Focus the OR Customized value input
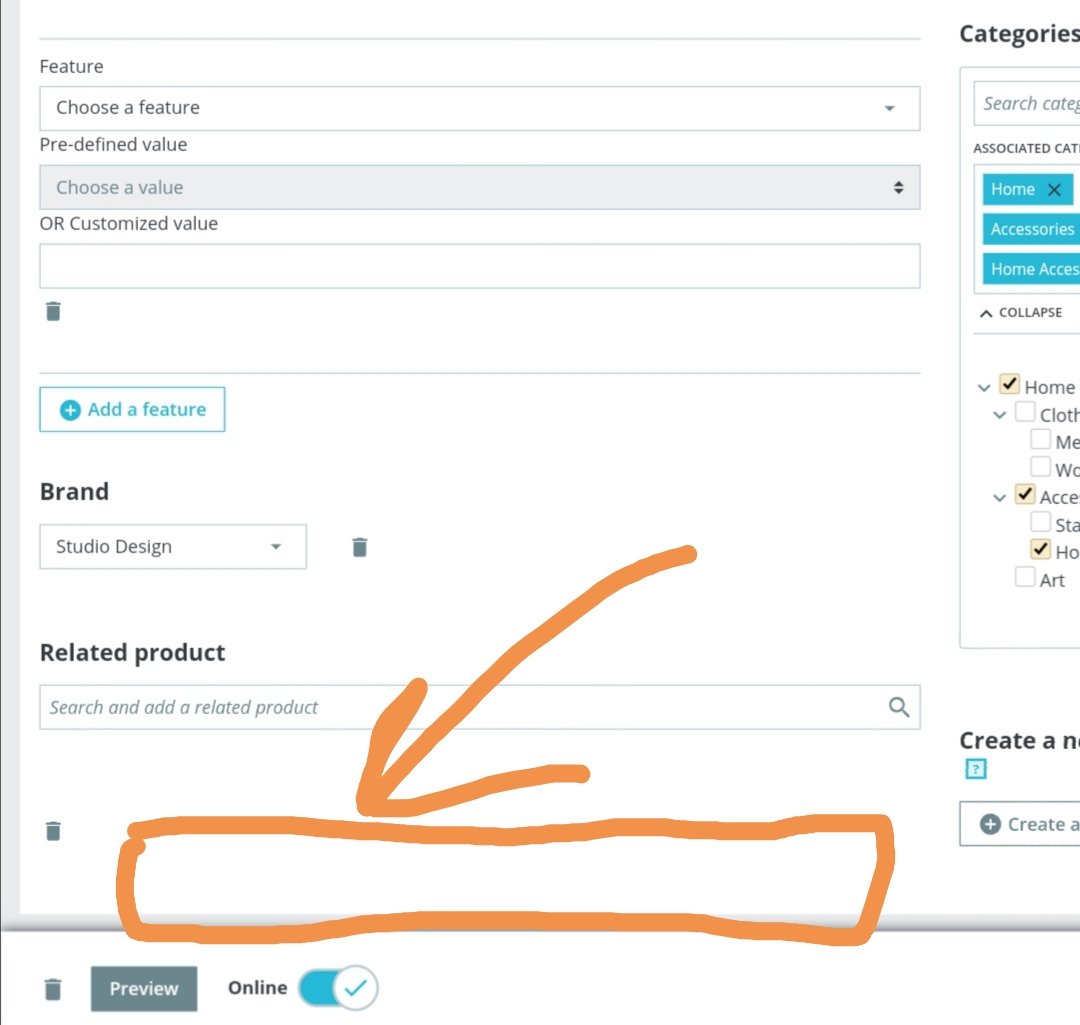The width and height of the screenshot is (1080, 1025). pos(479,266)
